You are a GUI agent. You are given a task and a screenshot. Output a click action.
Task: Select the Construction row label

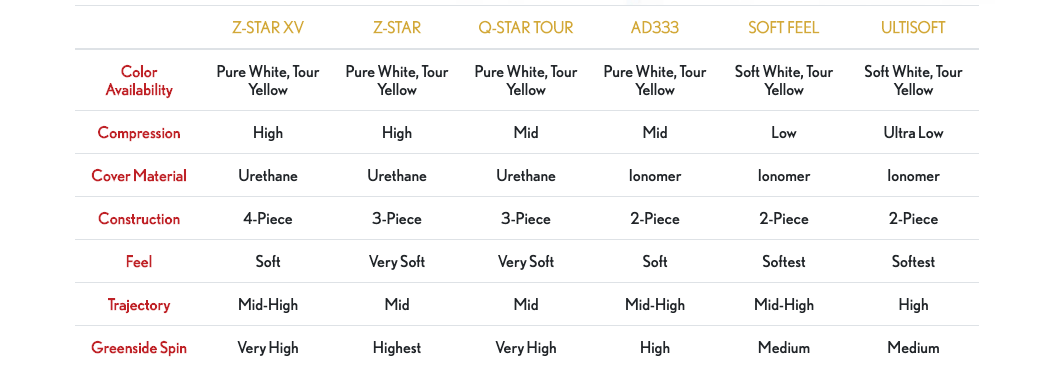[139, 219]
